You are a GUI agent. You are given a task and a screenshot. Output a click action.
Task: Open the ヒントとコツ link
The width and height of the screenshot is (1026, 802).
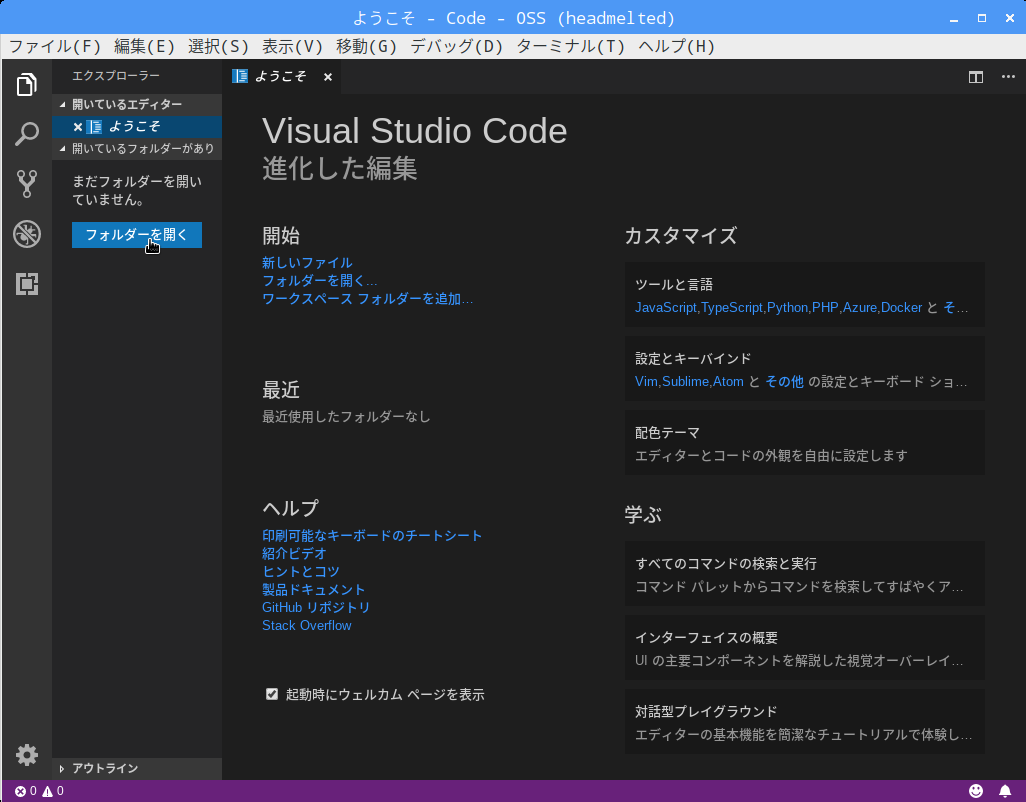point(300,572)
